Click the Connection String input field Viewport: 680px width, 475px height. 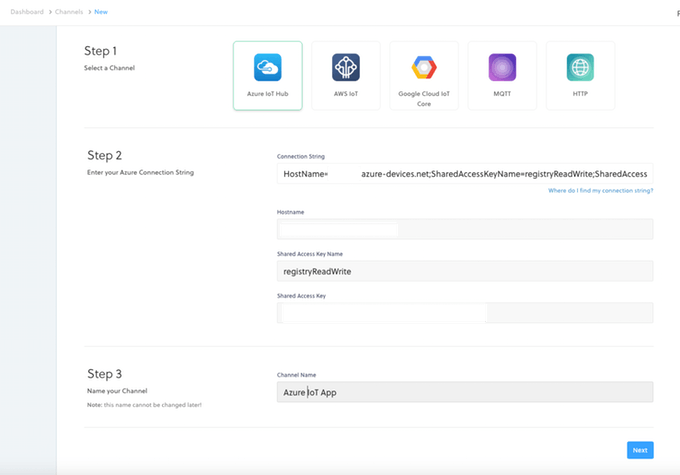click(465, 173)
